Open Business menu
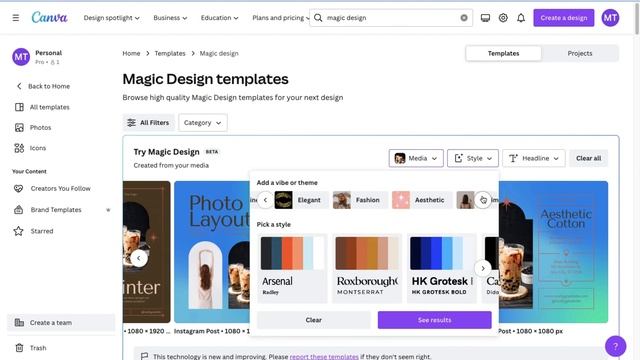This screenshot has width=640, height=360. click(x=170, y=18)
